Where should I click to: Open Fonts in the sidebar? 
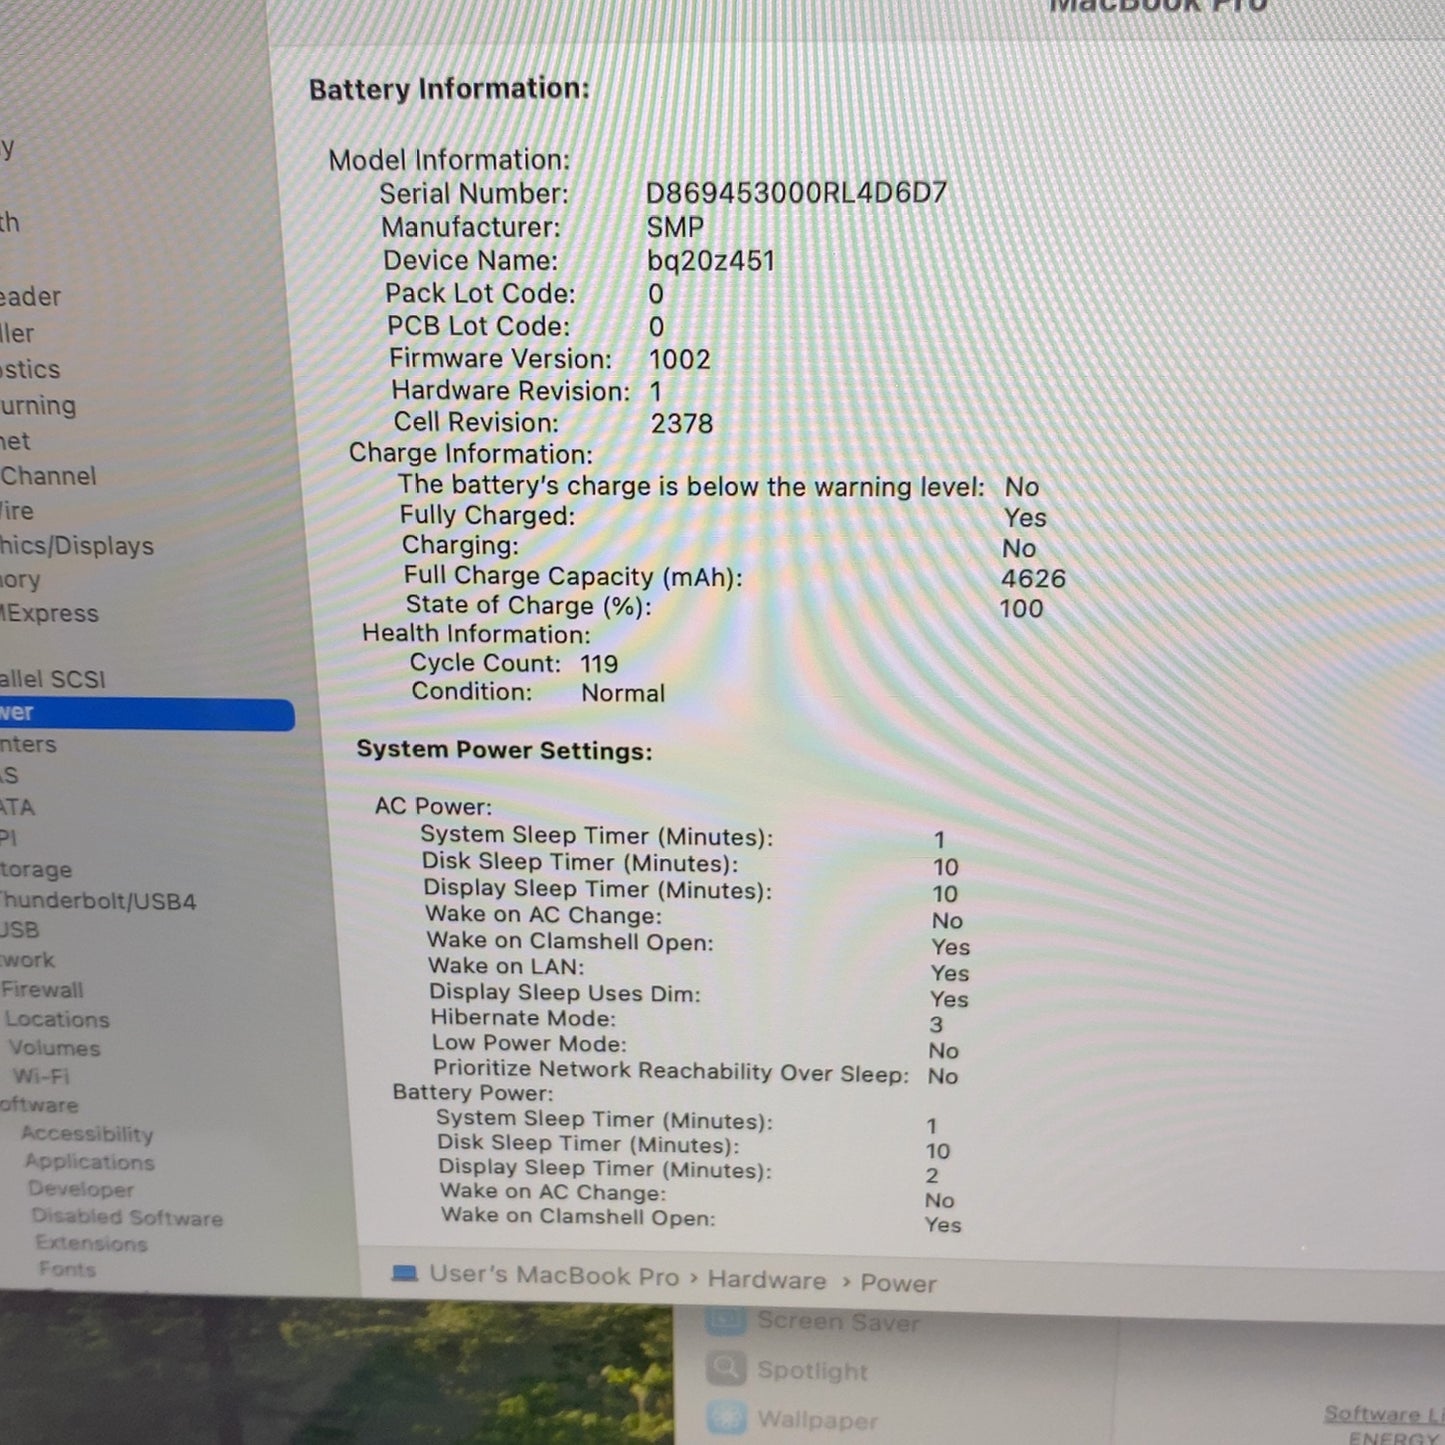coord(67,1269)
